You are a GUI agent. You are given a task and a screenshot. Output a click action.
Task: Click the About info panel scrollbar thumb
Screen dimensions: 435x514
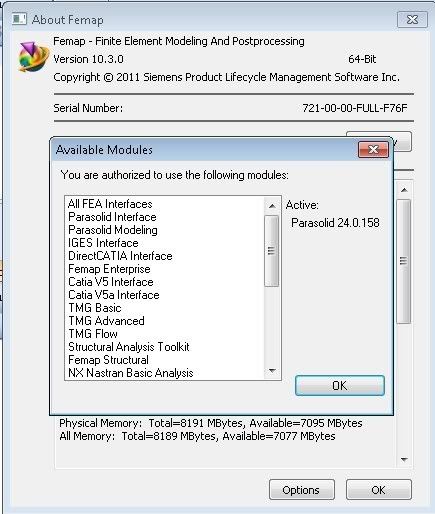pos(404,261)
